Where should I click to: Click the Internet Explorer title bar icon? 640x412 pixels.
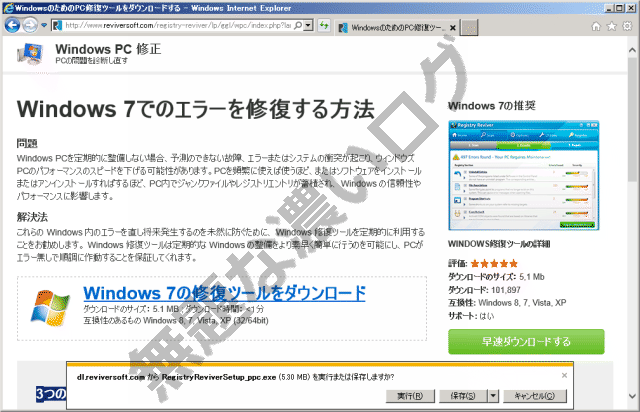(x=8, y=8)
